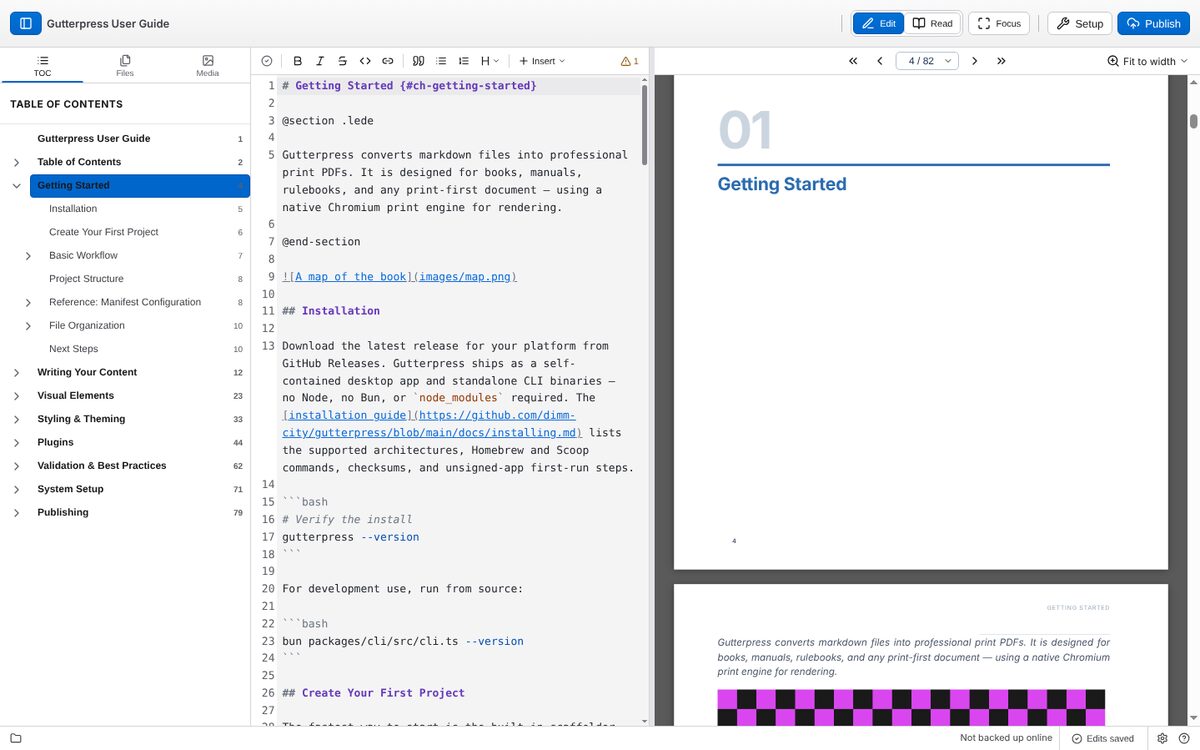Switch to Edit mode
The image size is (1200, 750).
tap(879, 23)
